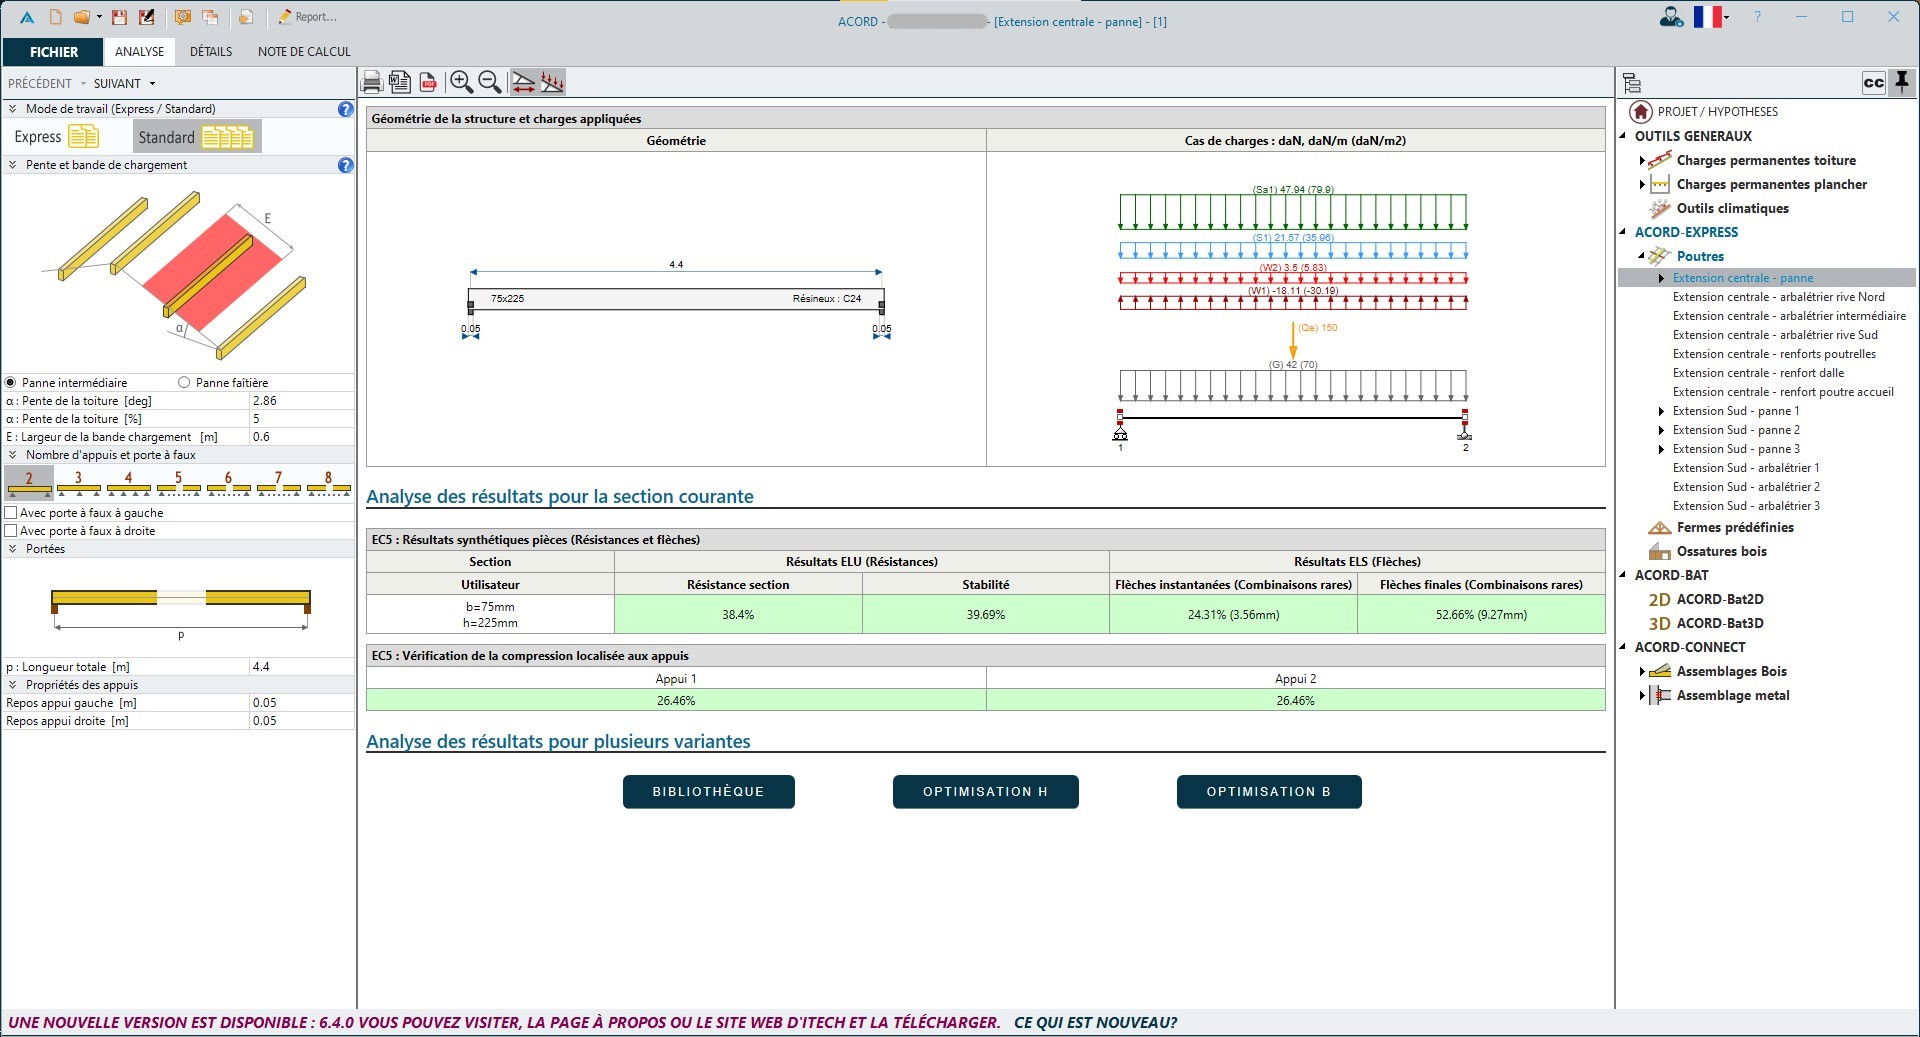This screenshot has width=1920, height=1037.
Task: Select Panne intermédiaire radio button
Action: [x=12, y=383]
